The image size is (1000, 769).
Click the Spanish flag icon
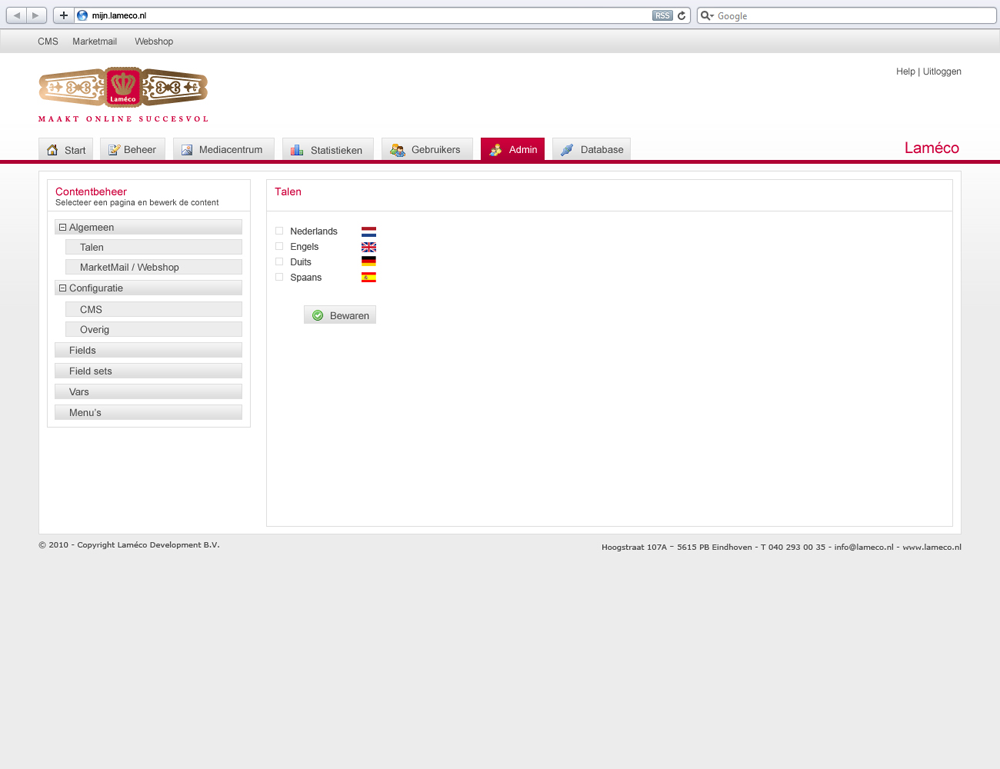coord(368,277)
